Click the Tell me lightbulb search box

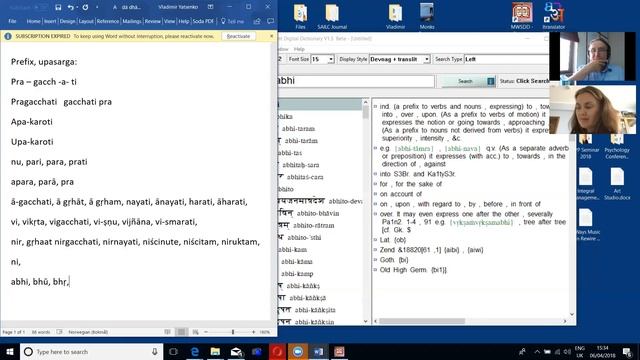pos(232,21)
